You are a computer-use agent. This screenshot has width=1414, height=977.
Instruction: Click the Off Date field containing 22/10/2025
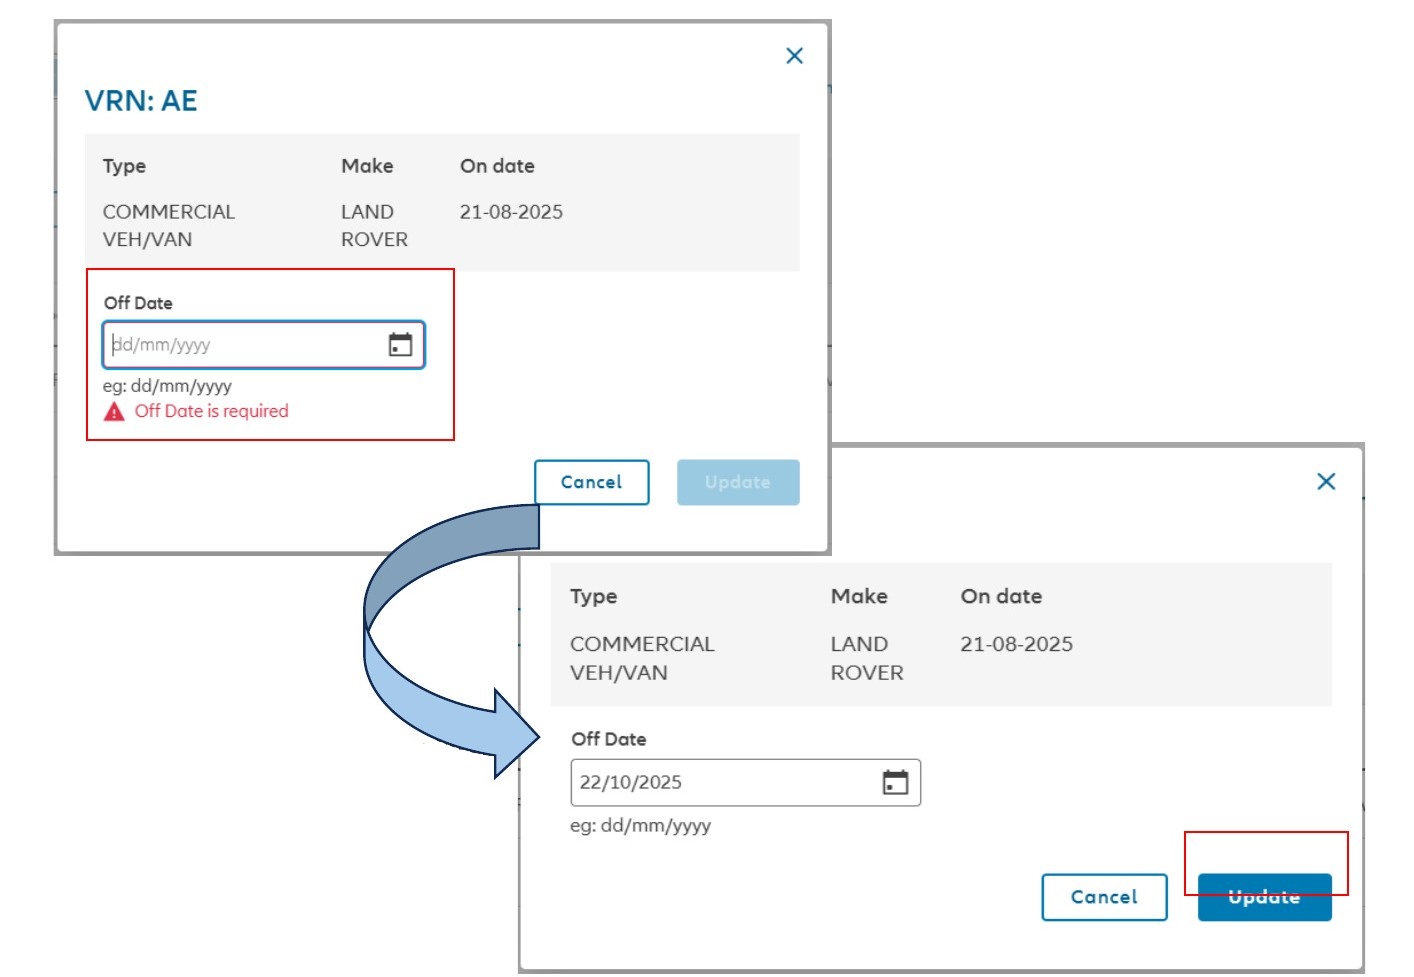745,782
